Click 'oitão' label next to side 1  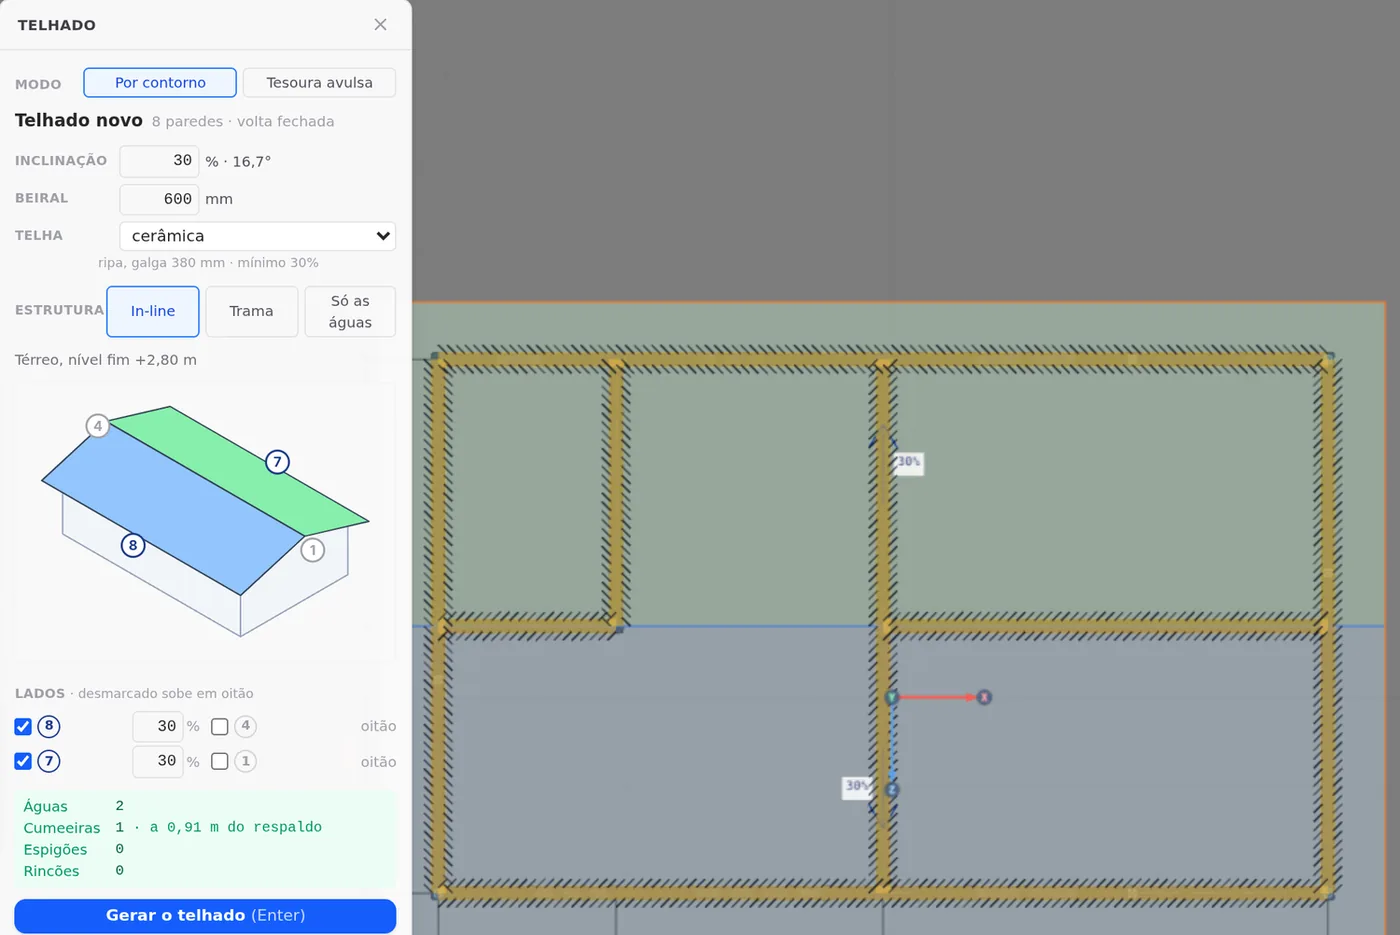coord(378,762)
